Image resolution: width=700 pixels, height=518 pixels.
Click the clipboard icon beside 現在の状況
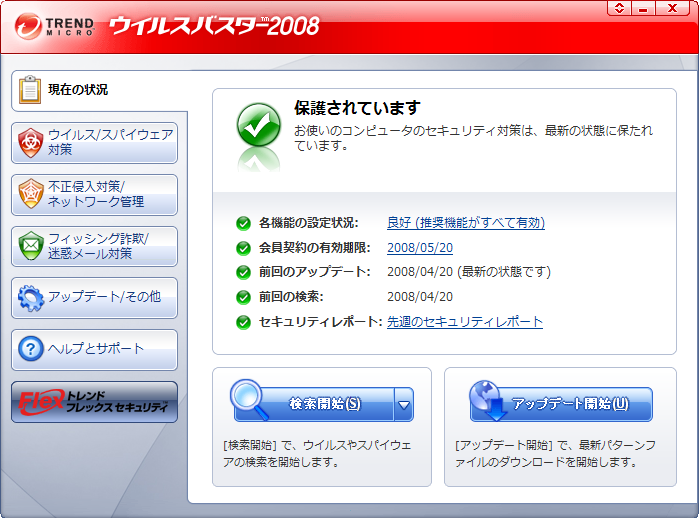pyautogui.click(x=30, y=90)
